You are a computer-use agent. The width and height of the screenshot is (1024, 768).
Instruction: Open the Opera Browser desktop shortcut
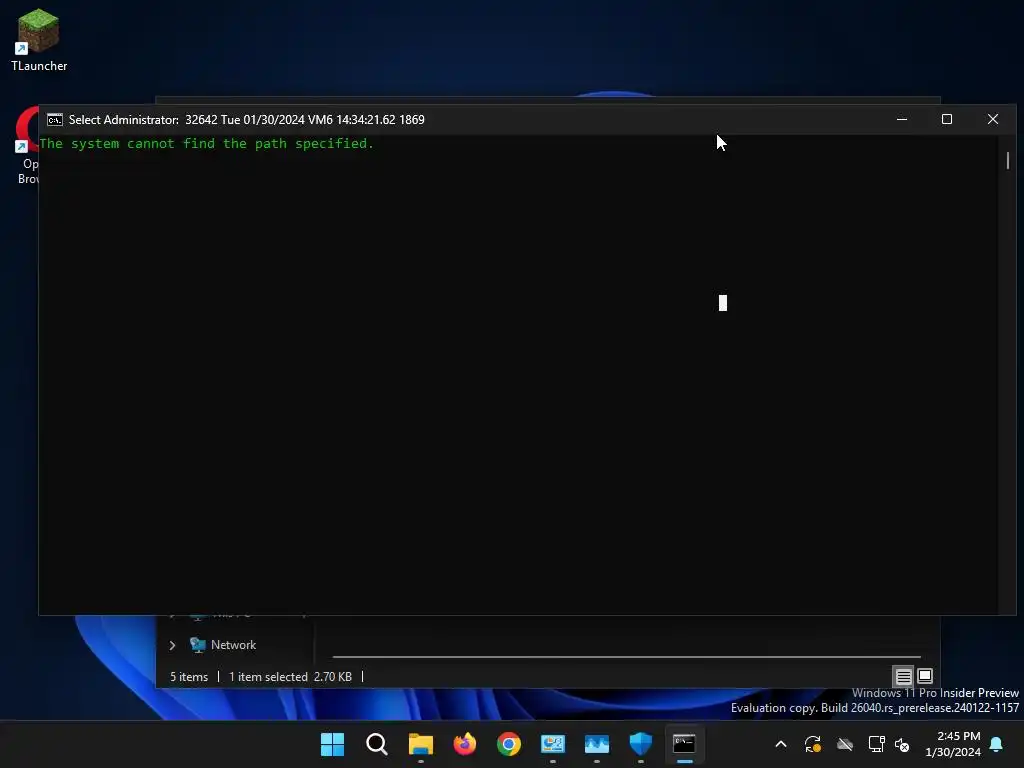[27, 145]
